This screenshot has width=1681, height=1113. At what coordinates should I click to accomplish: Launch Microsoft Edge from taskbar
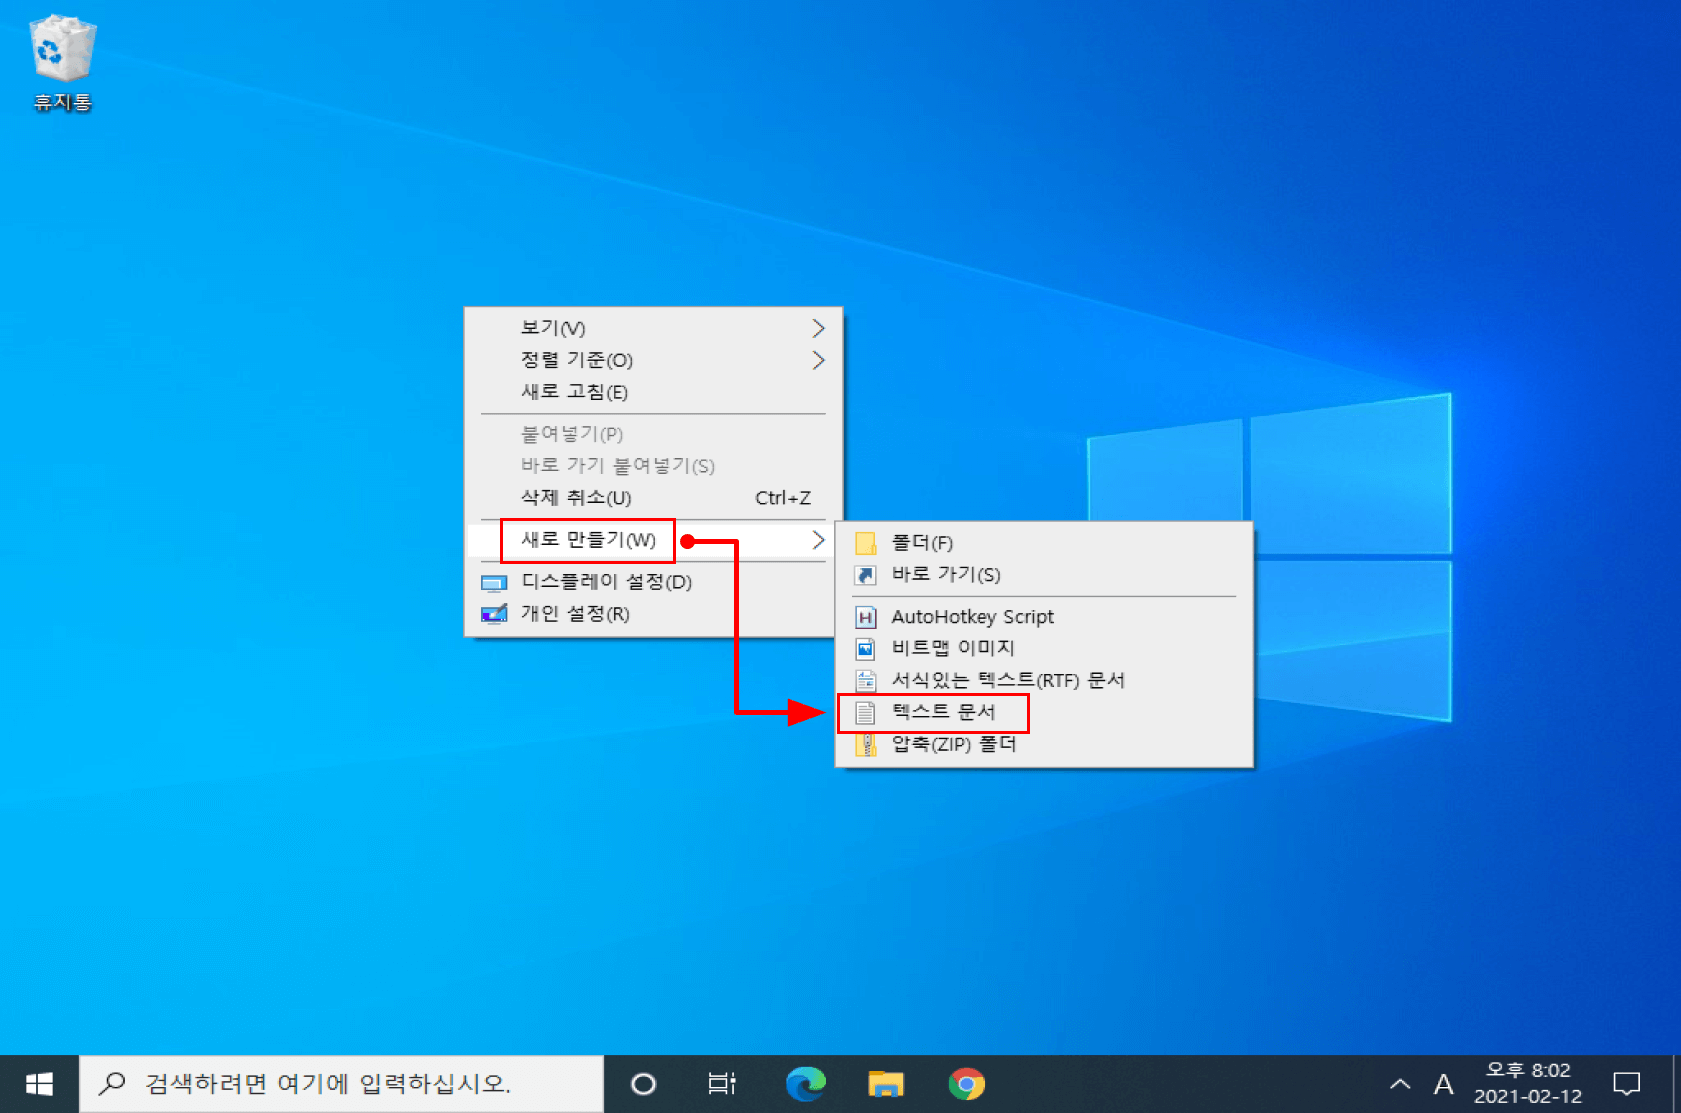(x=805, y=1084)
